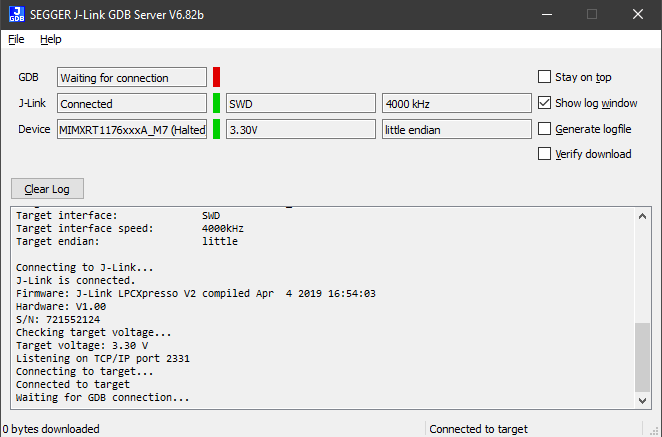This screenshot has height=437, width=662.
Task: Enable the Stay on top checkbox
Action: click(545, 77)
